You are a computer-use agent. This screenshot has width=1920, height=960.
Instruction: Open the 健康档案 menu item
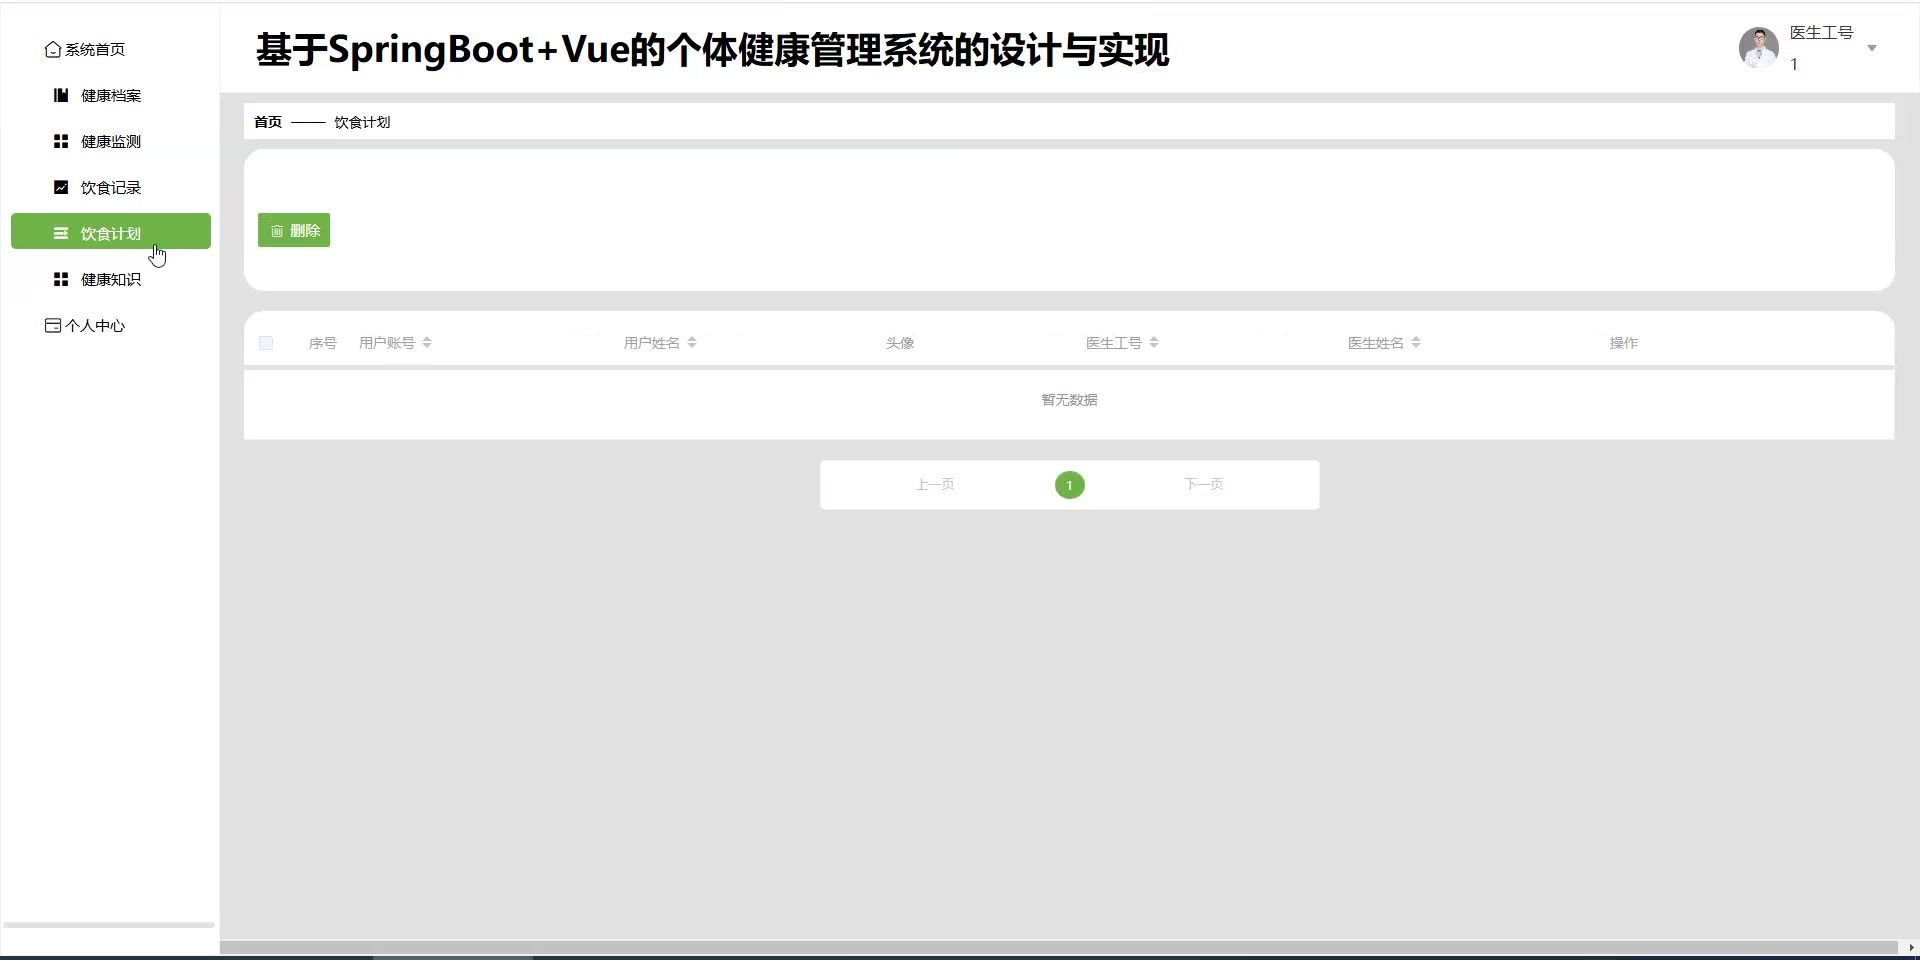coord(111,96)
